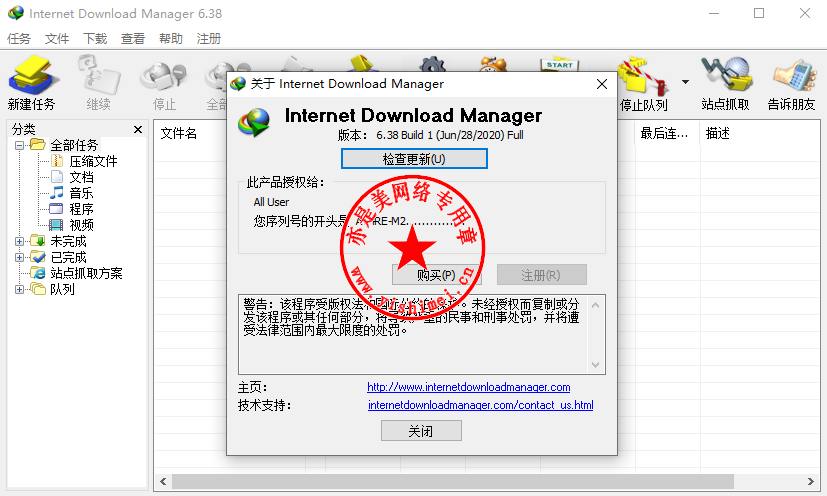Click the File Name (文件名) column header

click(x=178, y=133)
